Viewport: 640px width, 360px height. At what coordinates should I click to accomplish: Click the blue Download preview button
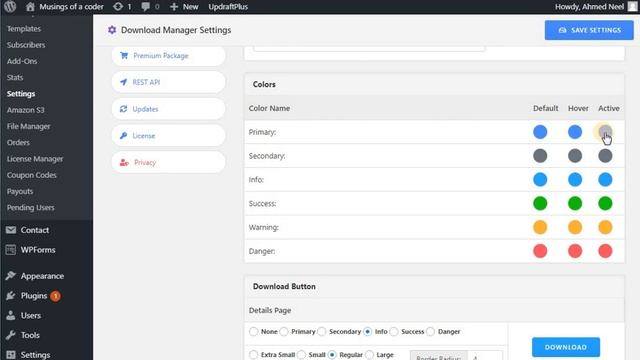[566, 347]
